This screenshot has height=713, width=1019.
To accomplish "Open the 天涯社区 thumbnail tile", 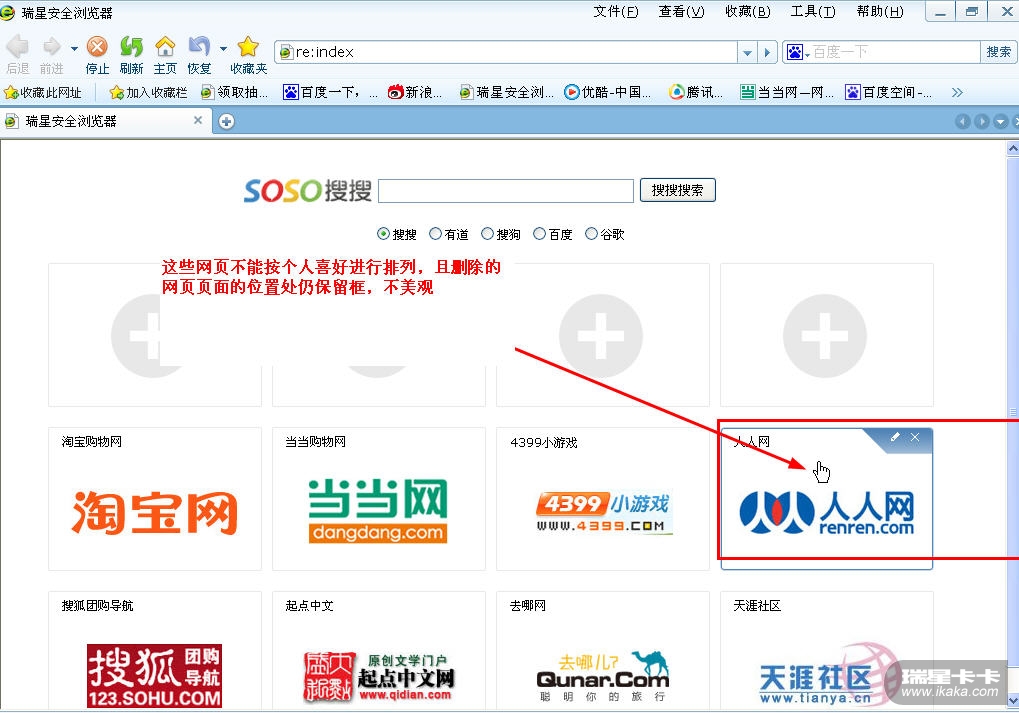I will coord(827,650).
